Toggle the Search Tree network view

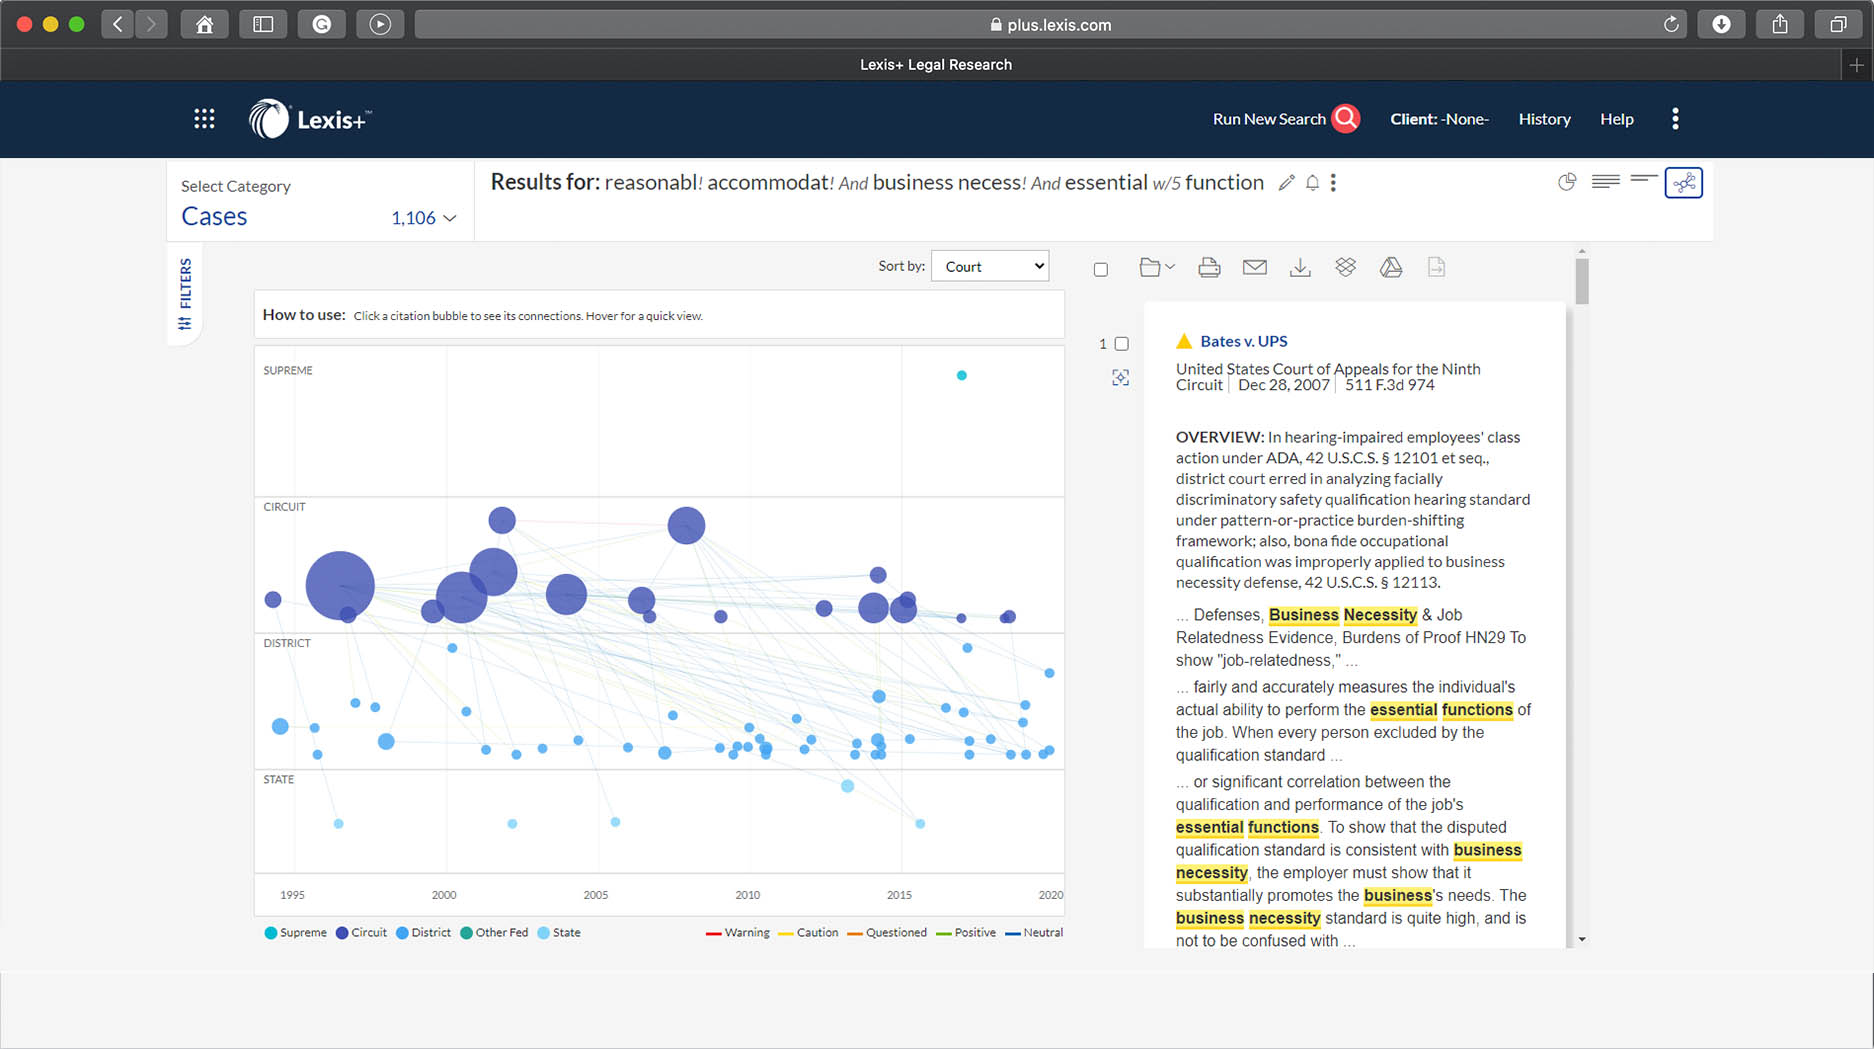pyautogui.click(x=1684, y=182)
